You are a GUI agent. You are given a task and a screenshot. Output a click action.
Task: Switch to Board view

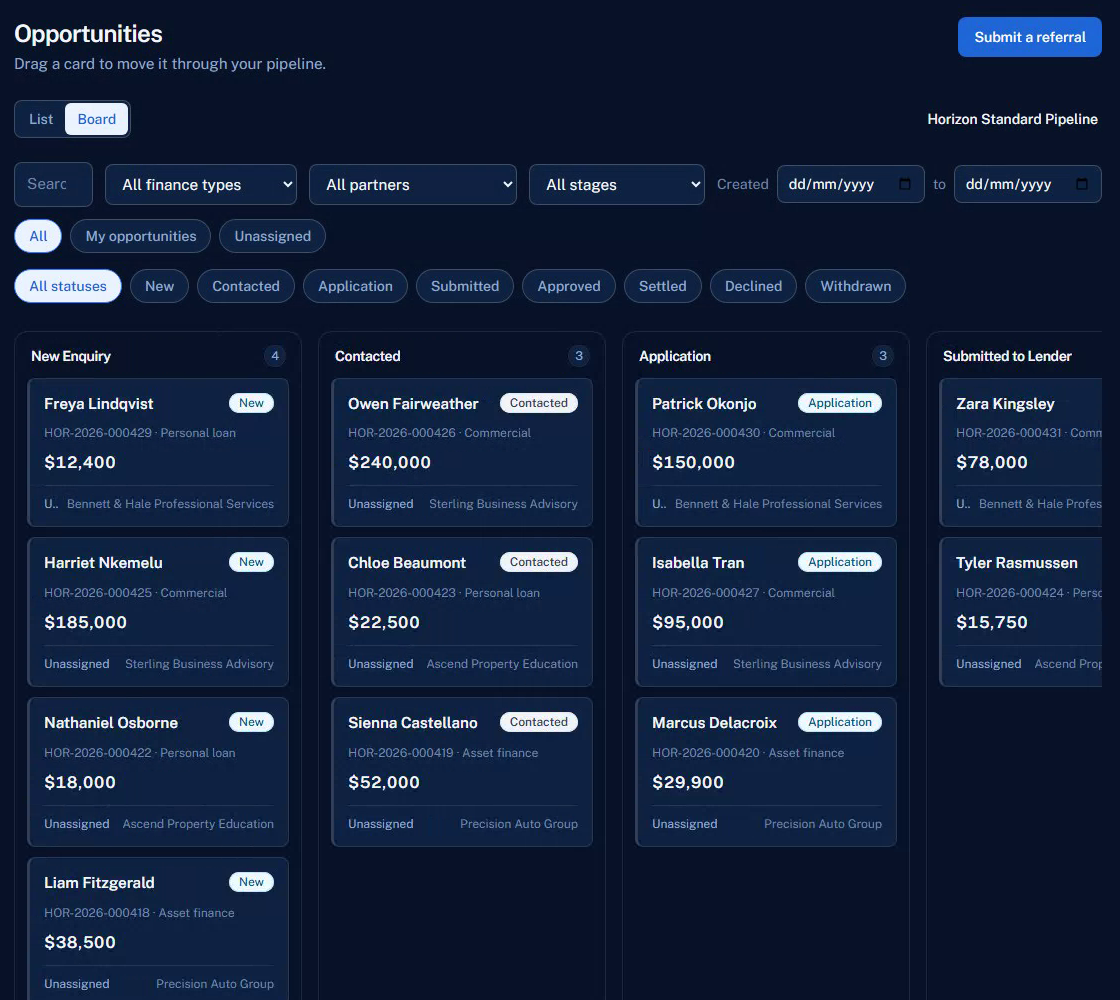coord(96,119)
